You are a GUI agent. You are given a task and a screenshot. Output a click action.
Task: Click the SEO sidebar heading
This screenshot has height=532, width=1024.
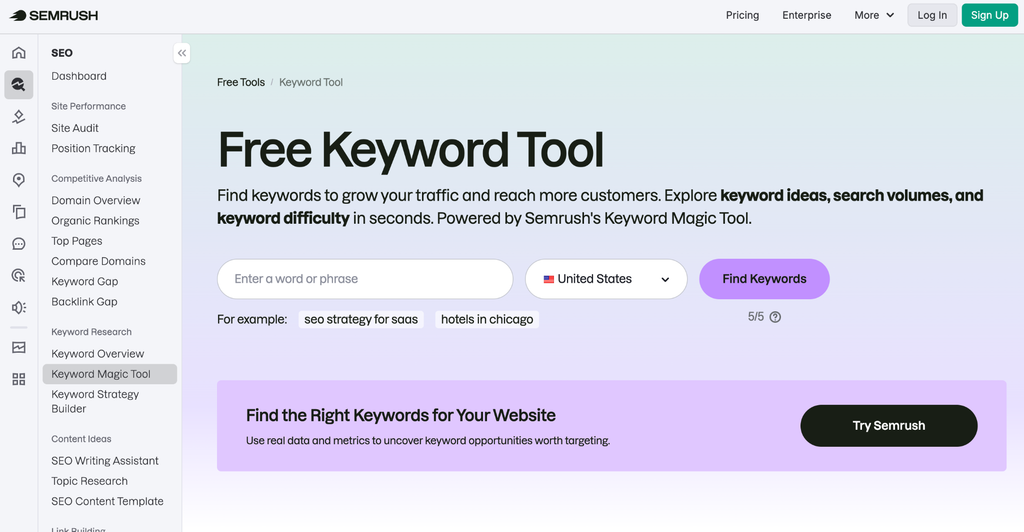coord(62,53)
